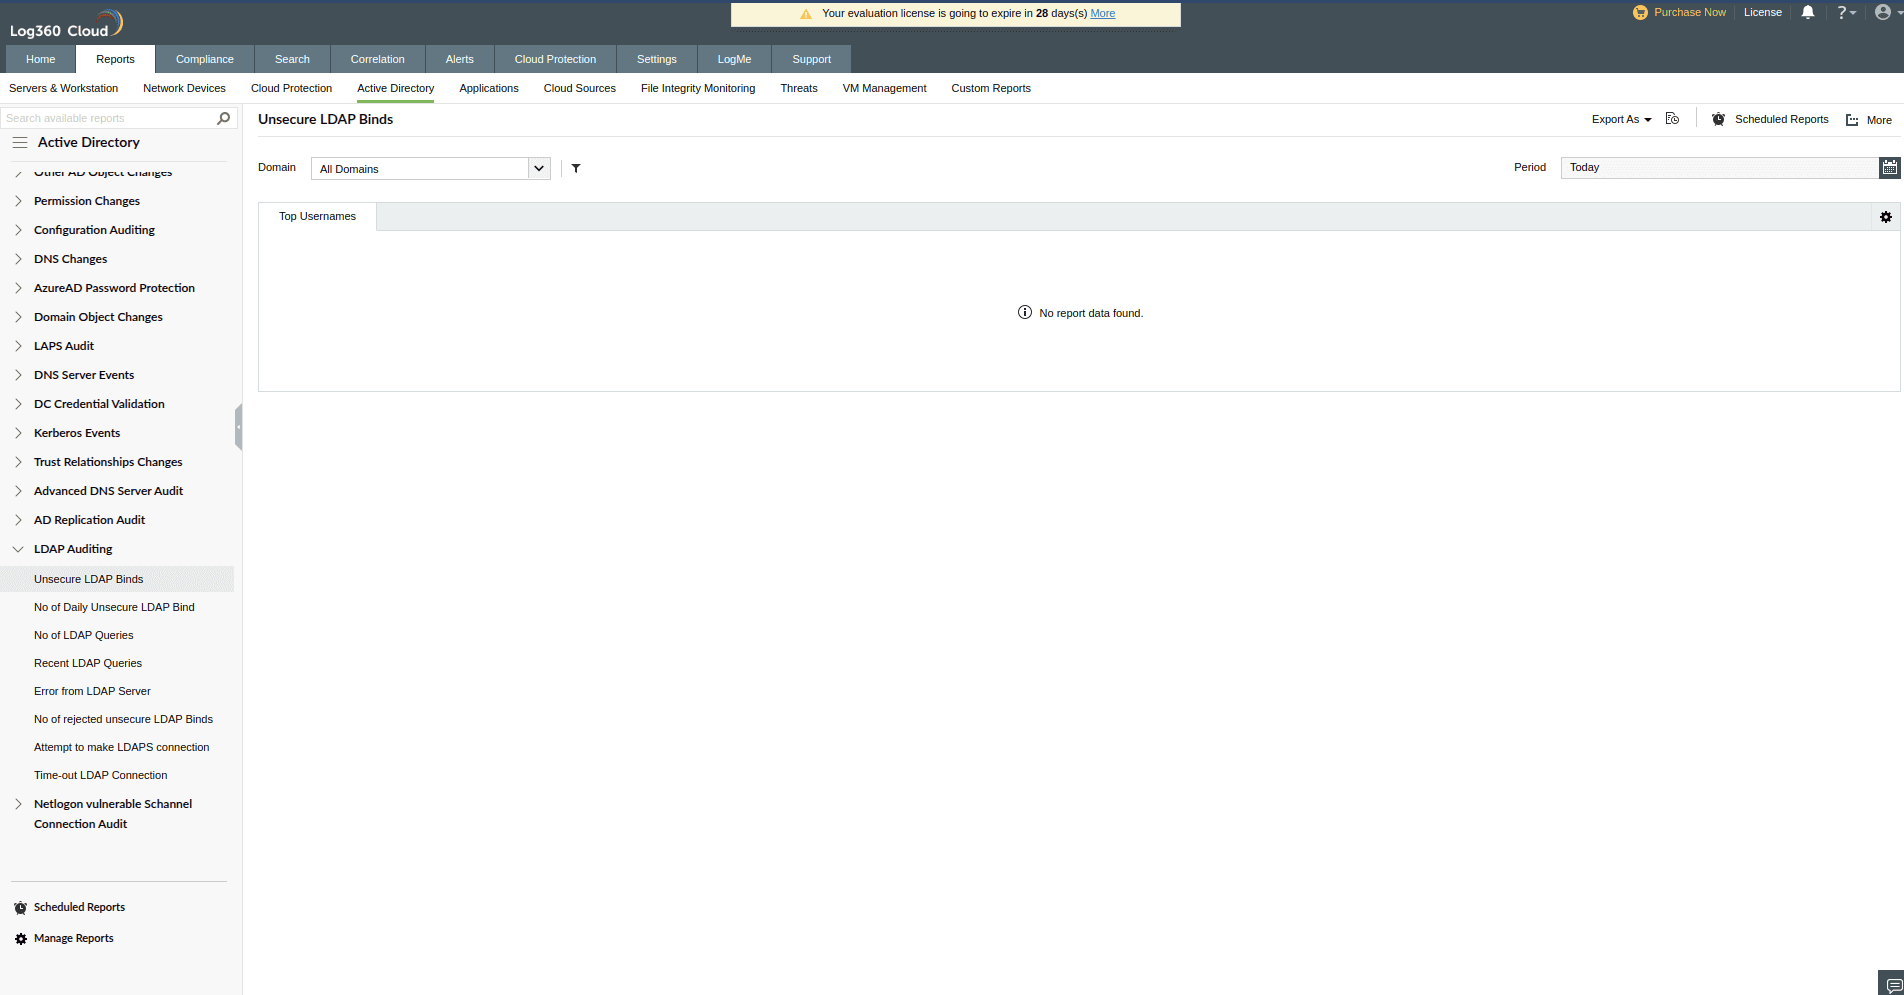The width and height of the screenshot is (1904, 995).
Task: Click the Purchase Now button
Action: click(1679, 12)
